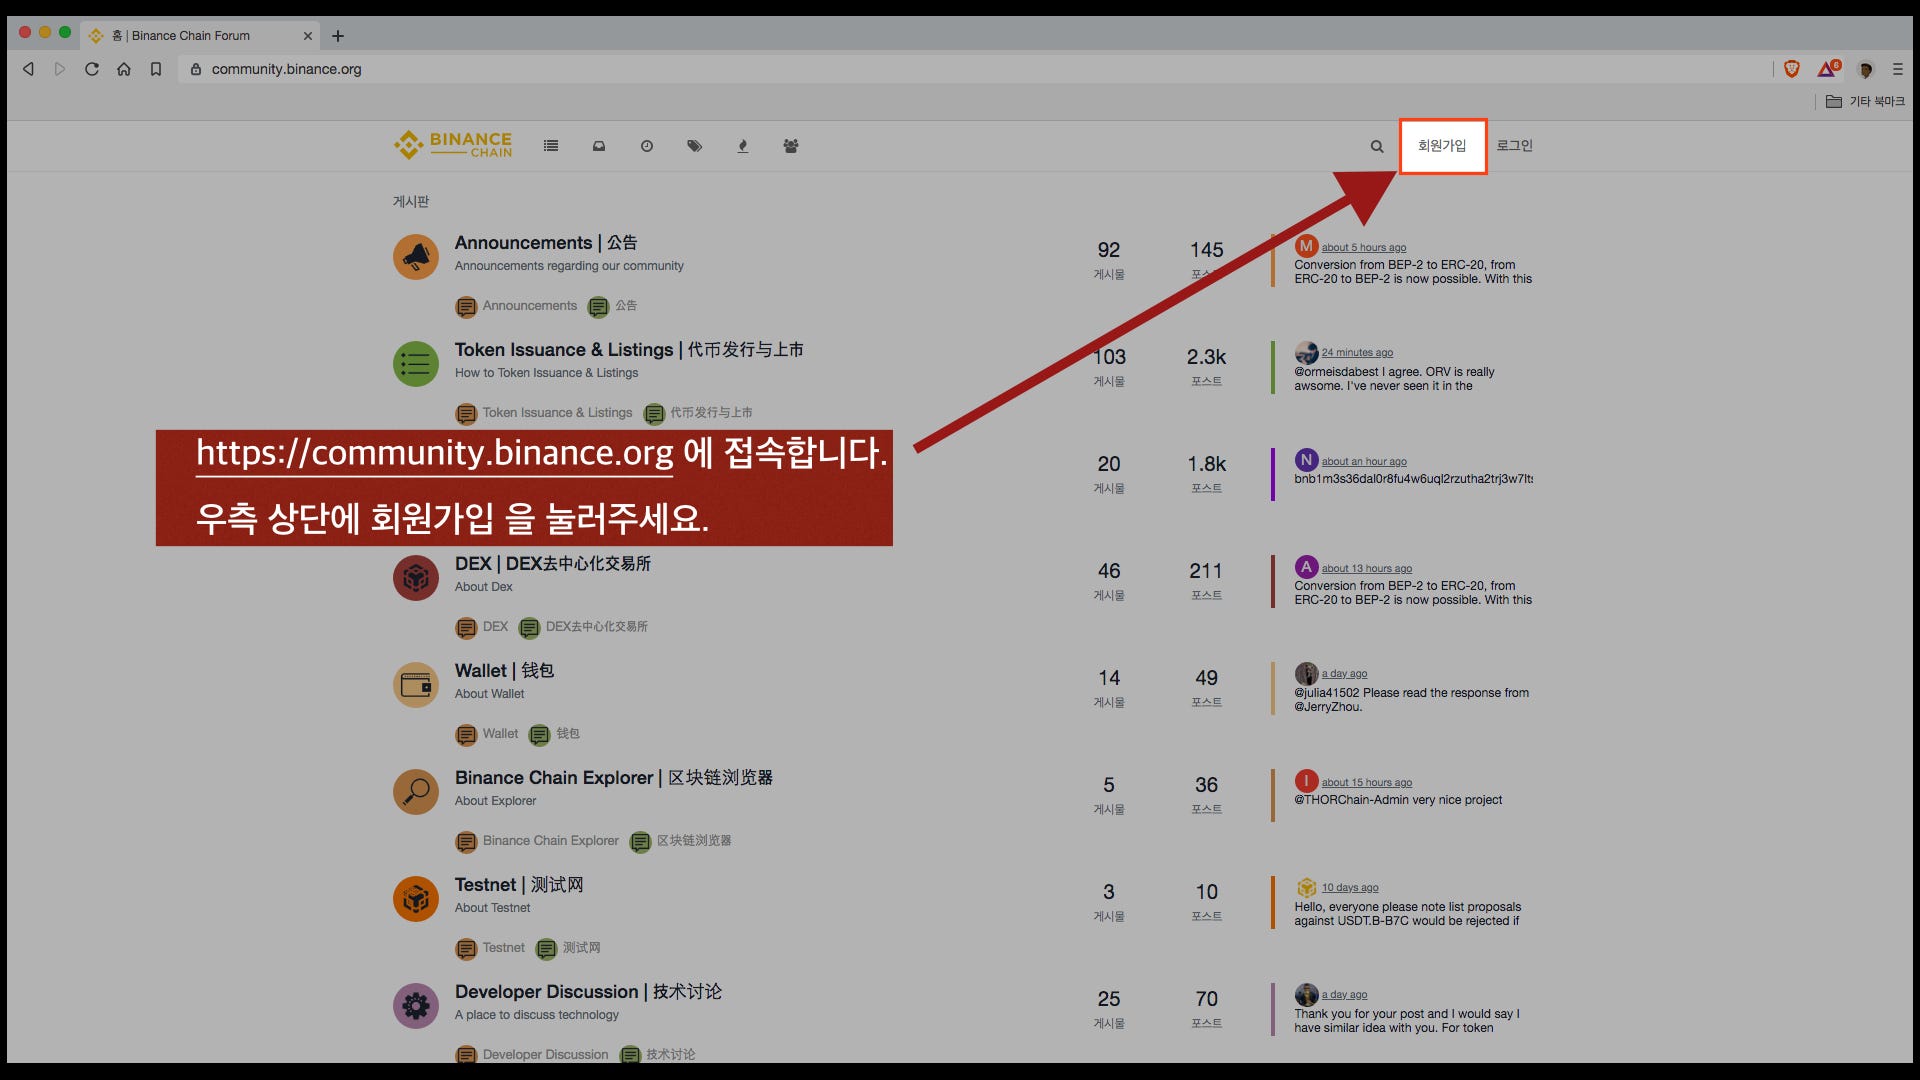Viewport: 1920px width, 1080px height.
Task: Click the tags icon in the header
Action: point(695,146)
